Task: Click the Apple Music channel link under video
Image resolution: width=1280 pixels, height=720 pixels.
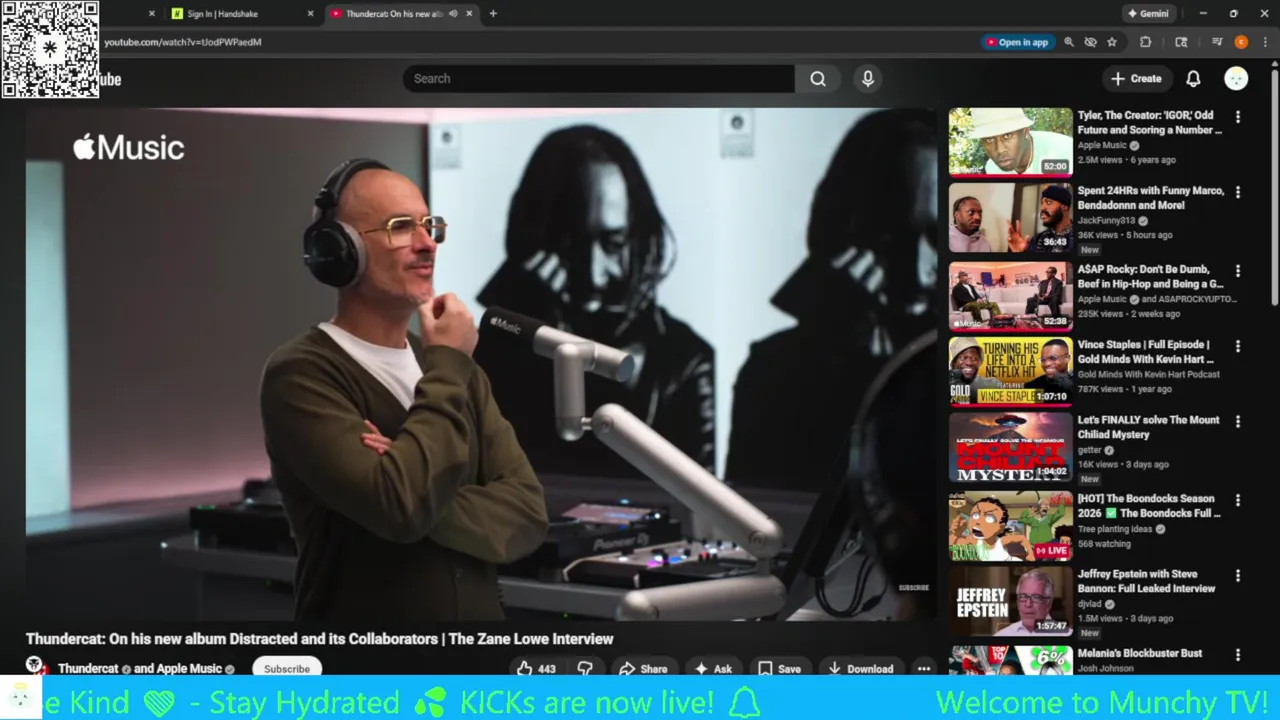Action: [191, 669]
